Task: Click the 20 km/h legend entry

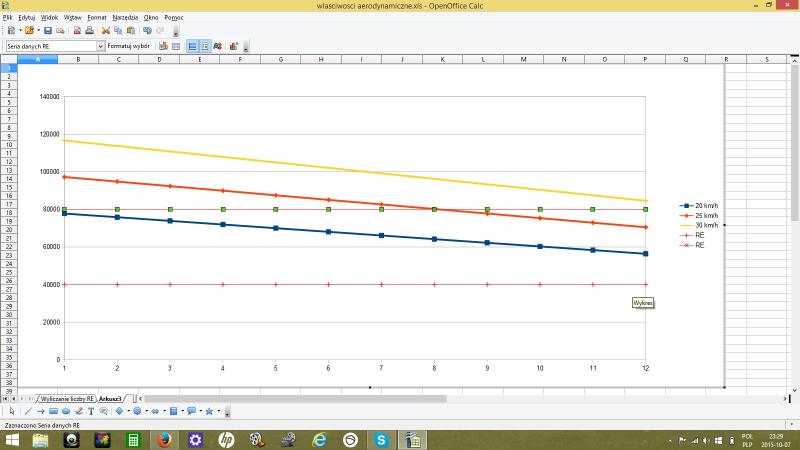Action: click(x=698, y=207)
